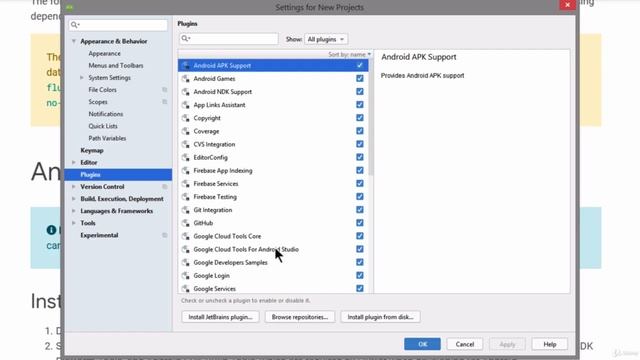The width and height of the screenshot is (640, 360).
Task: Collapse the Appearance & Behavior section
Action: [x=74, y=41]
